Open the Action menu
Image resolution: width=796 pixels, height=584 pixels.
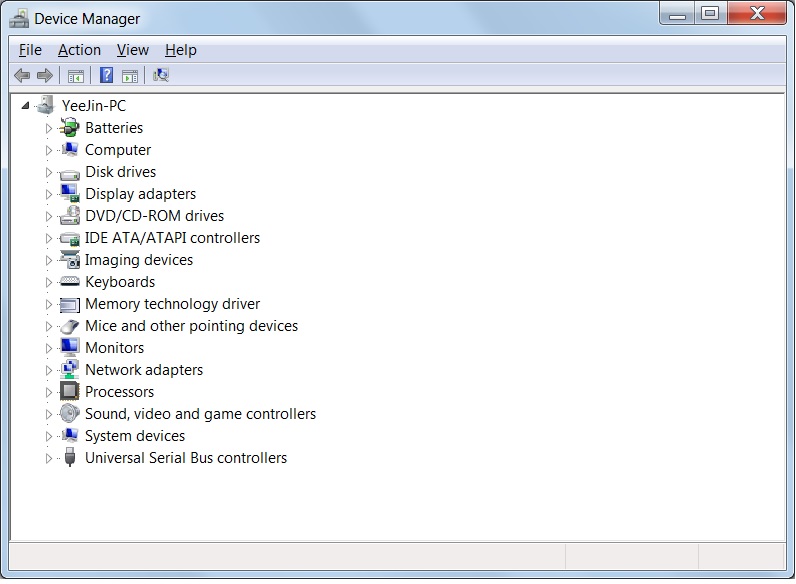click(x=79, y=50)
